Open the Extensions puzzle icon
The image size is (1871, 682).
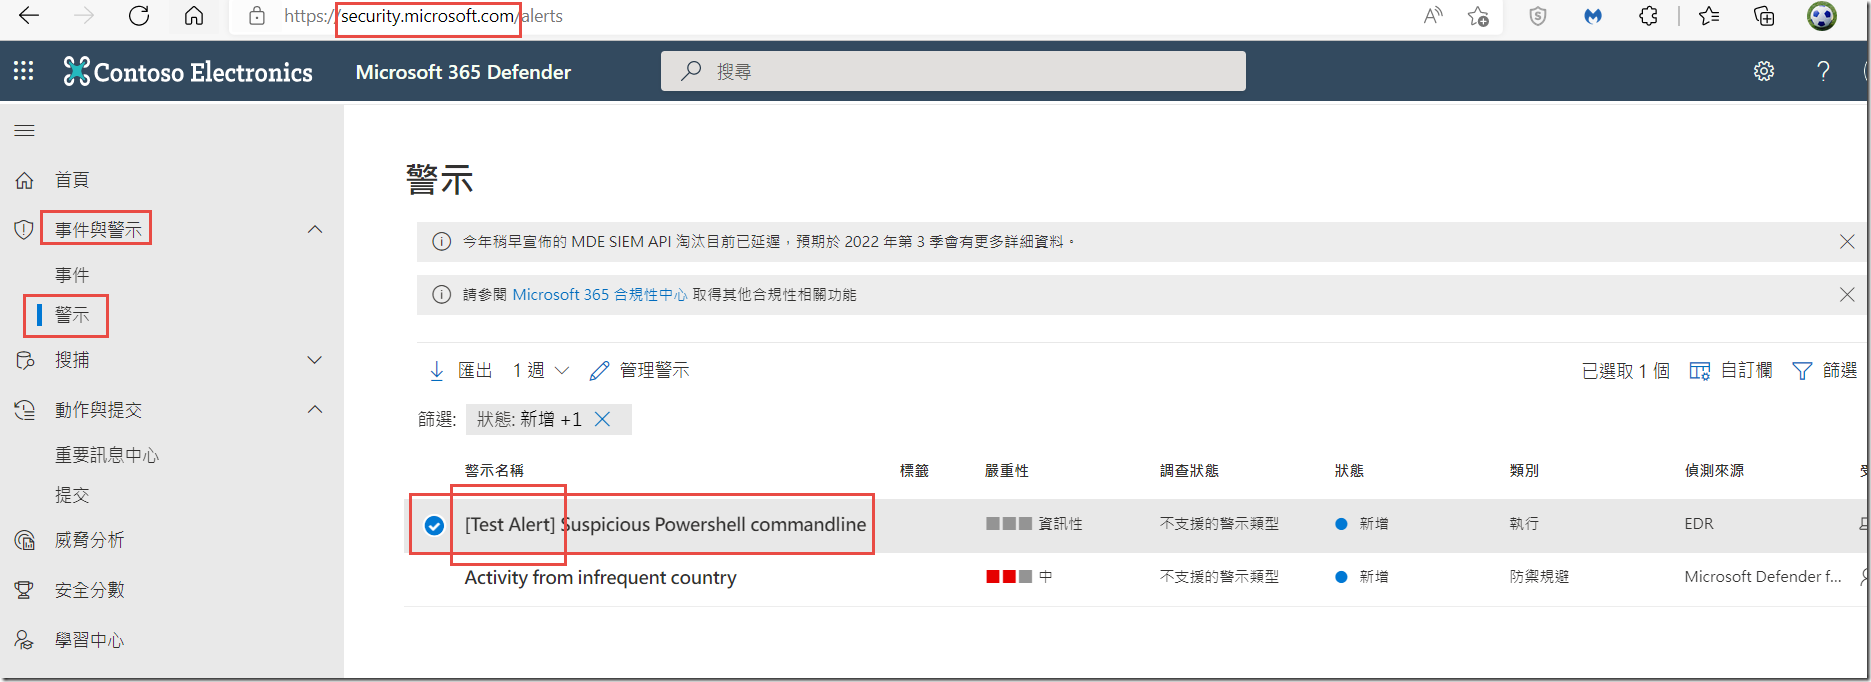click(x=1648, y=16)
